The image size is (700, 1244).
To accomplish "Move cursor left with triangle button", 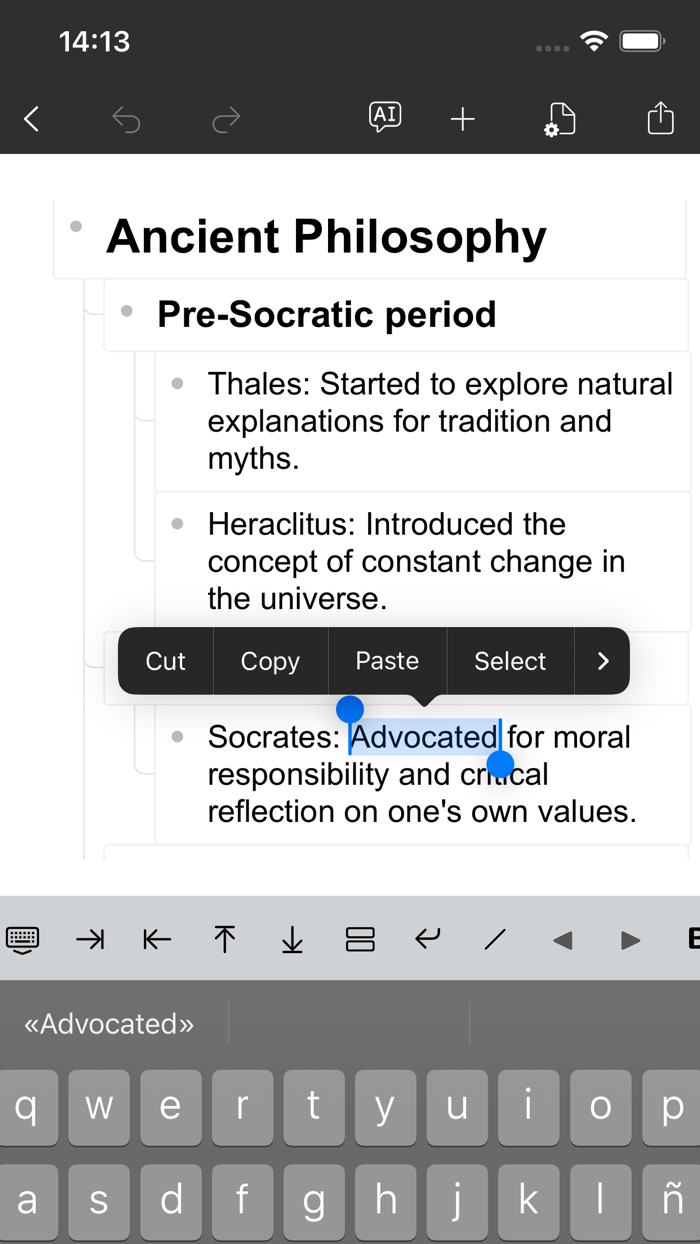I will [563, 940].
